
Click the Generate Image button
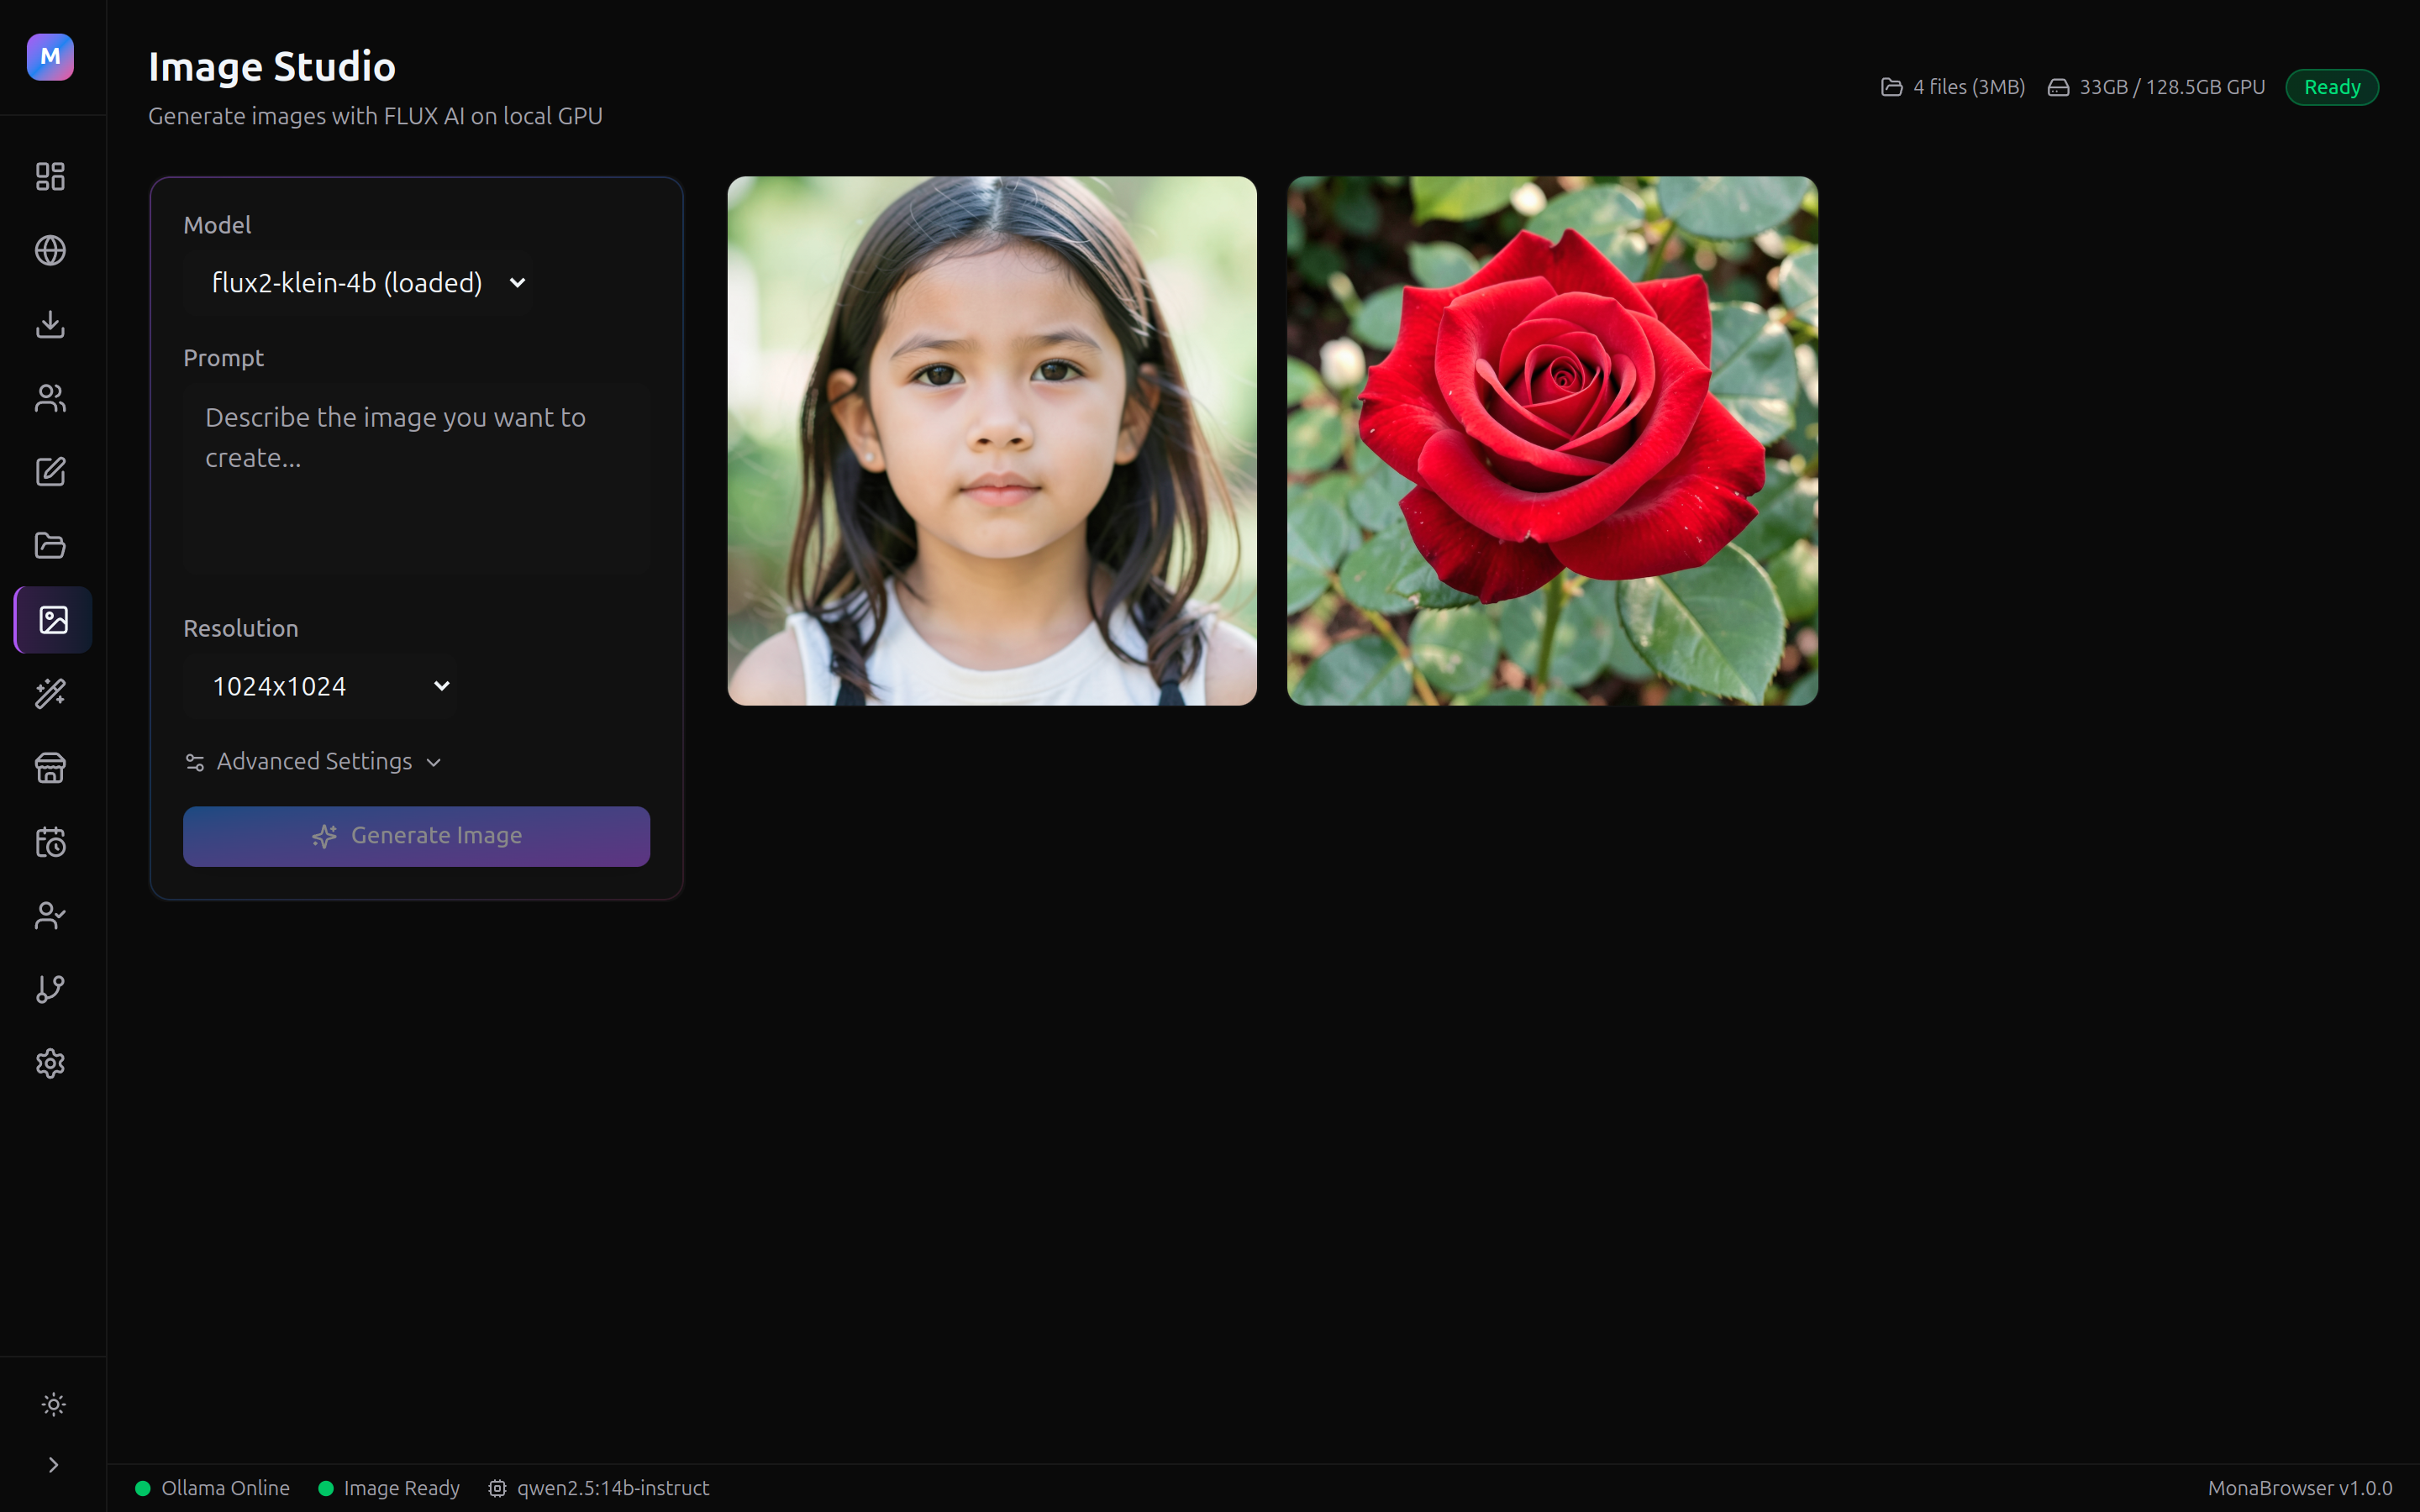coord(416,836)
